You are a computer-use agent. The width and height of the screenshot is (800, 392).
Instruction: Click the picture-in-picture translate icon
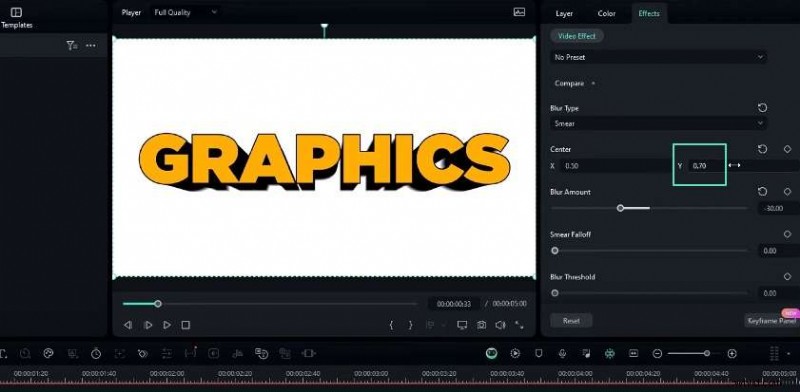point(261,353)
